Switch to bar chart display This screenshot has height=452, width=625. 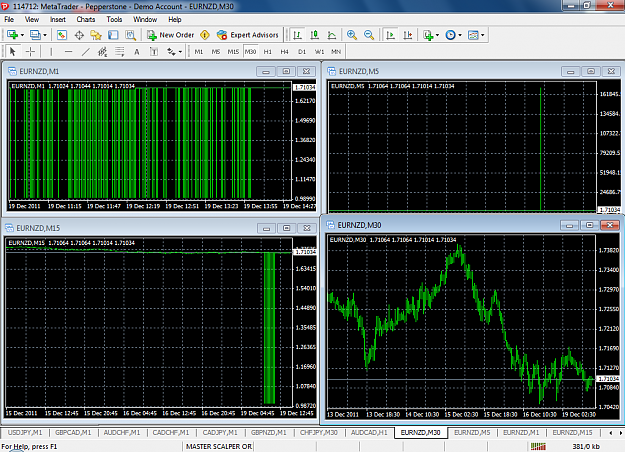click(x=297, y=35)
